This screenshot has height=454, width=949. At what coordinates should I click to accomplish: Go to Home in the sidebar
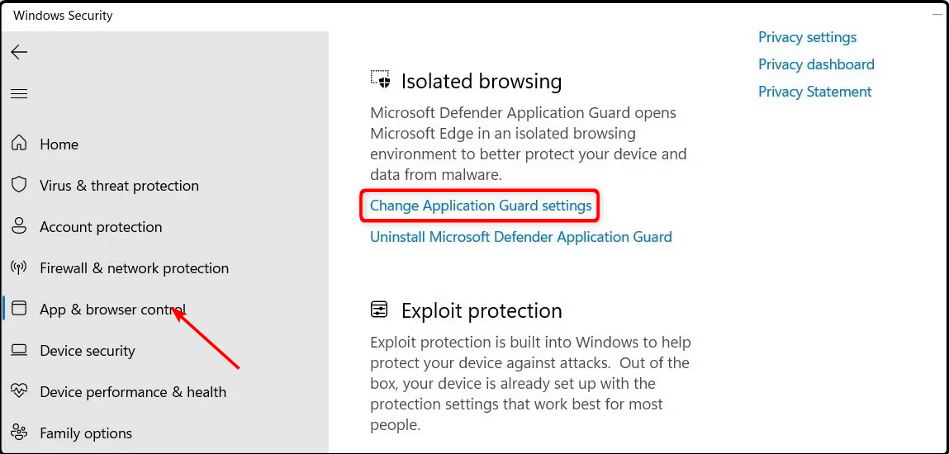pos(59,145)
